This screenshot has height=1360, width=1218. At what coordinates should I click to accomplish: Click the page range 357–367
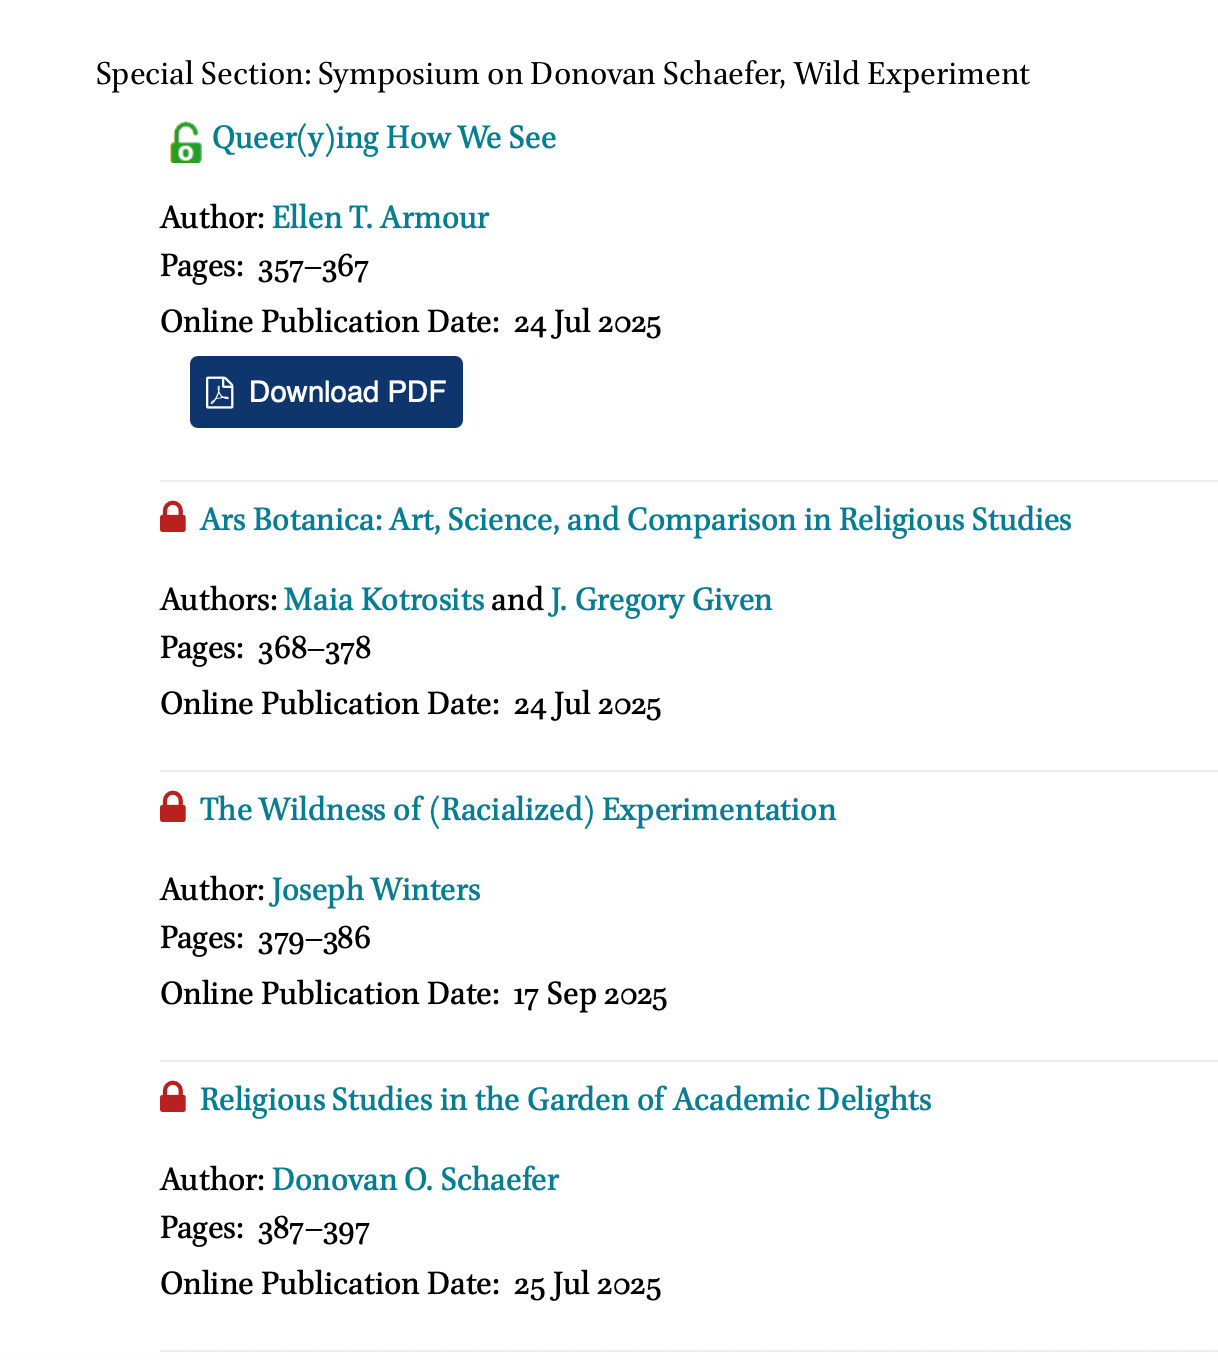pyautogui.click(x=313, y=268)
